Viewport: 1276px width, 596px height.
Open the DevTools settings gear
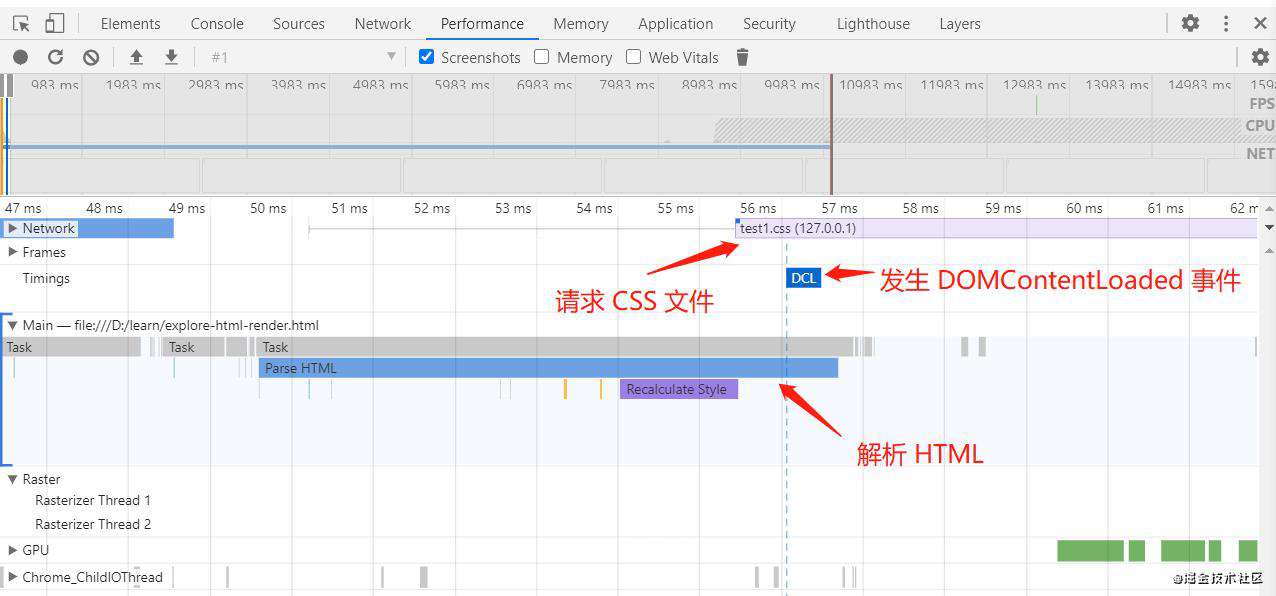1190,23
